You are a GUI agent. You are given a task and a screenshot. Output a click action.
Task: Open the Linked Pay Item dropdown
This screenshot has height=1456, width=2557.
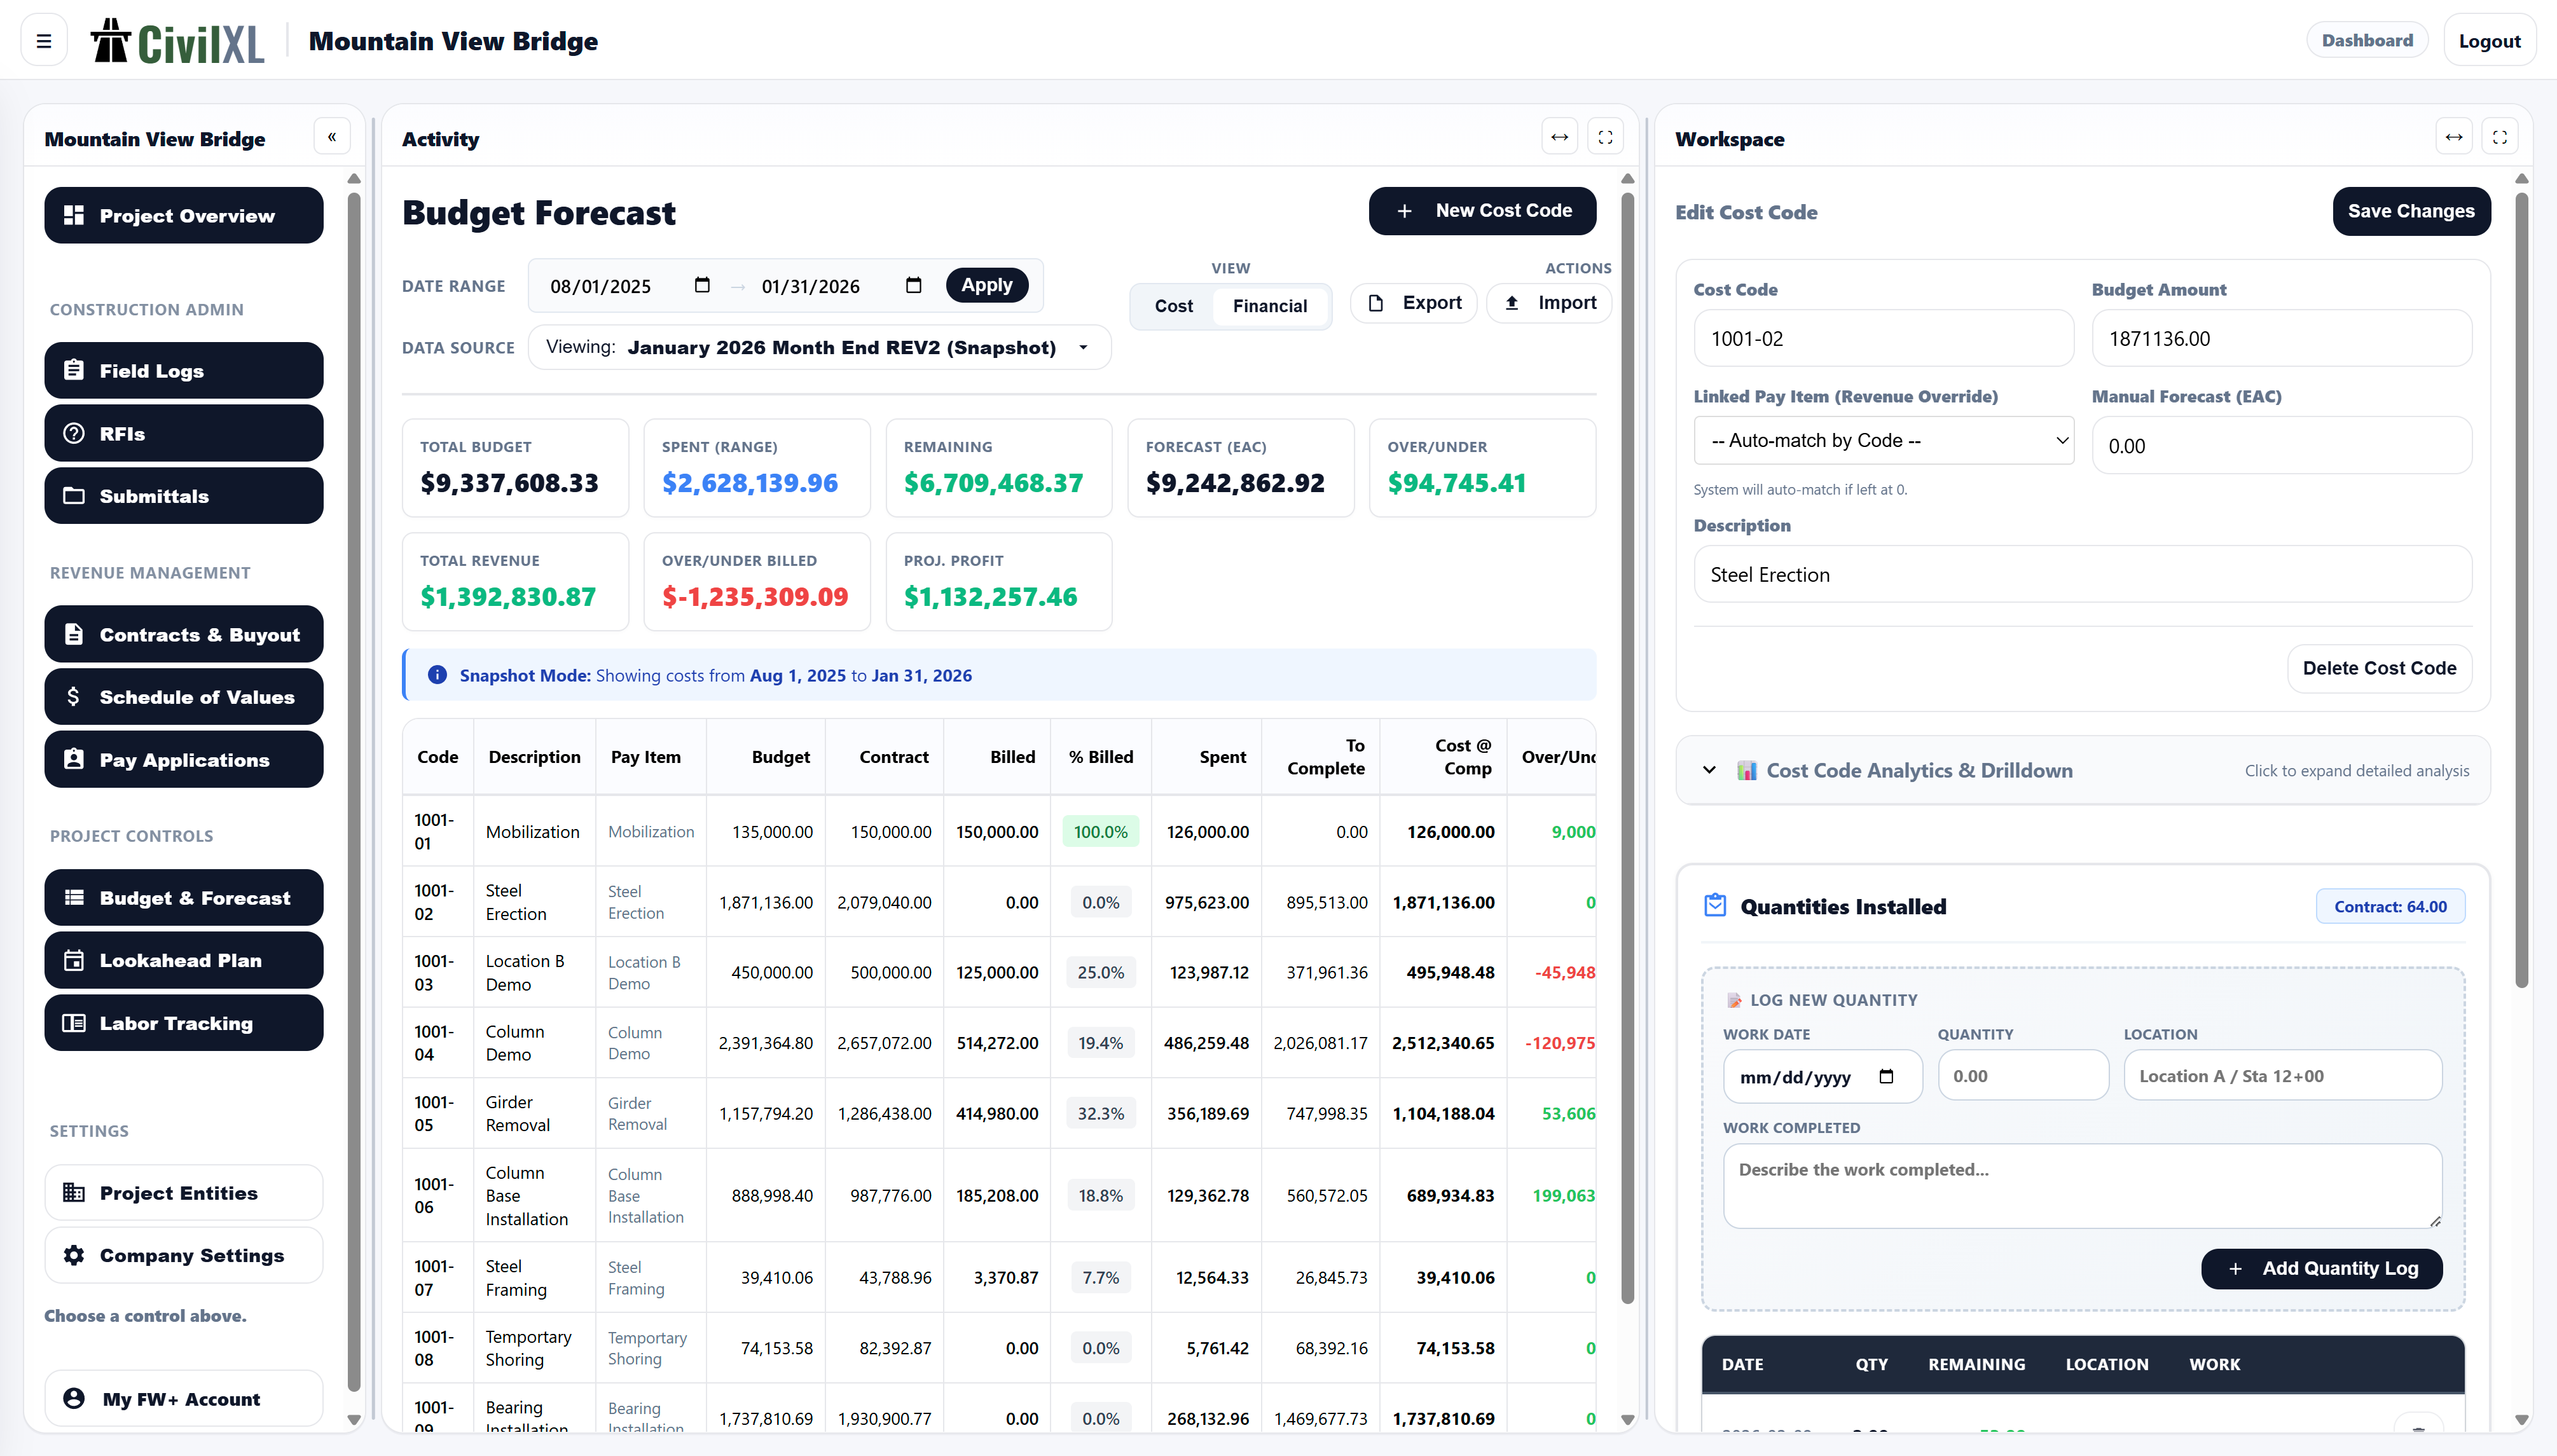[1883, 440]
